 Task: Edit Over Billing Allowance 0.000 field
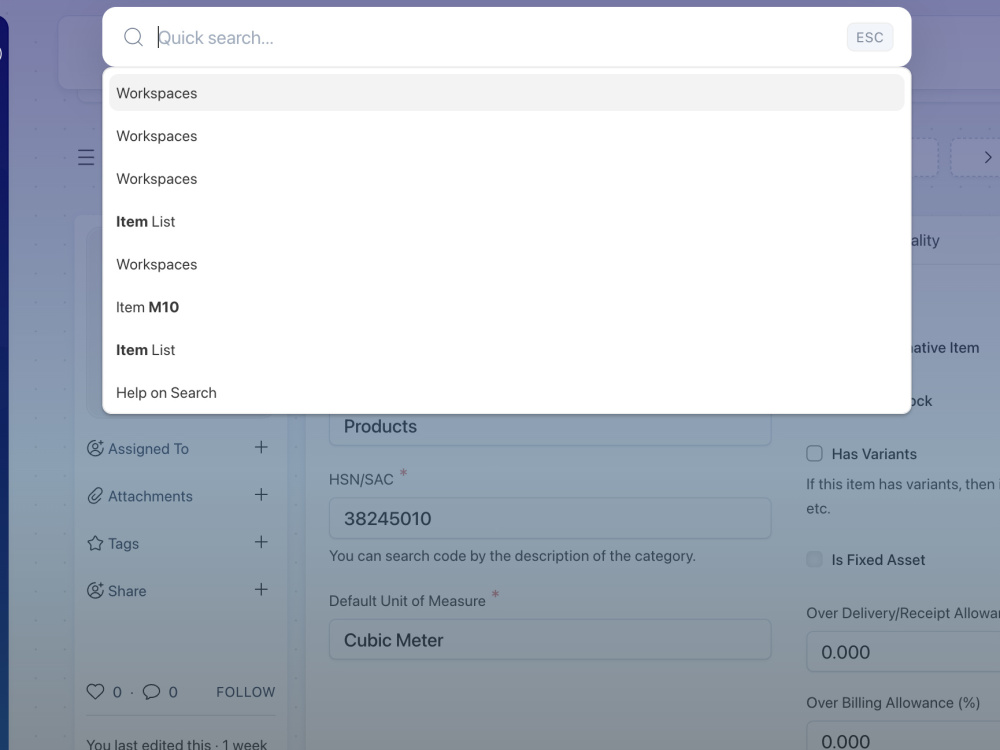903,736
